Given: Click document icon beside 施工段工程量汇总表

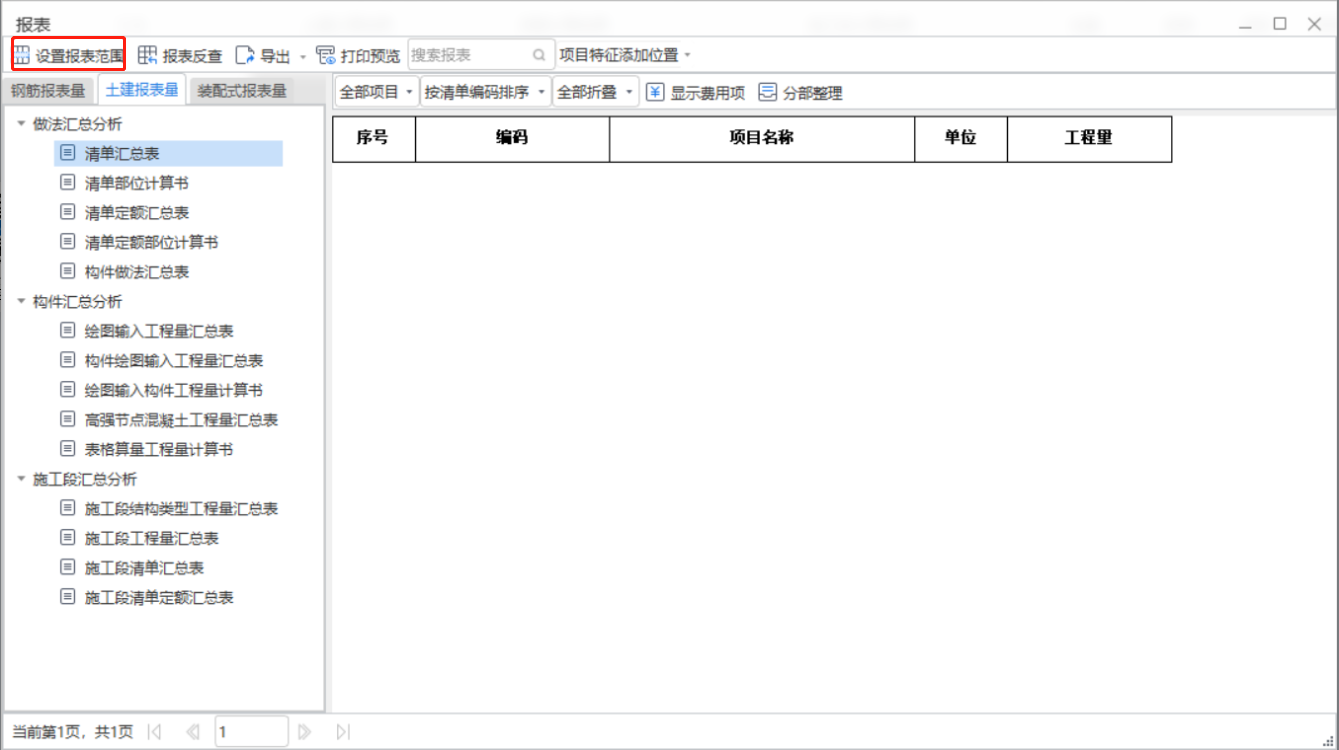Looking at the screenshot, I should tap(68, 538).
